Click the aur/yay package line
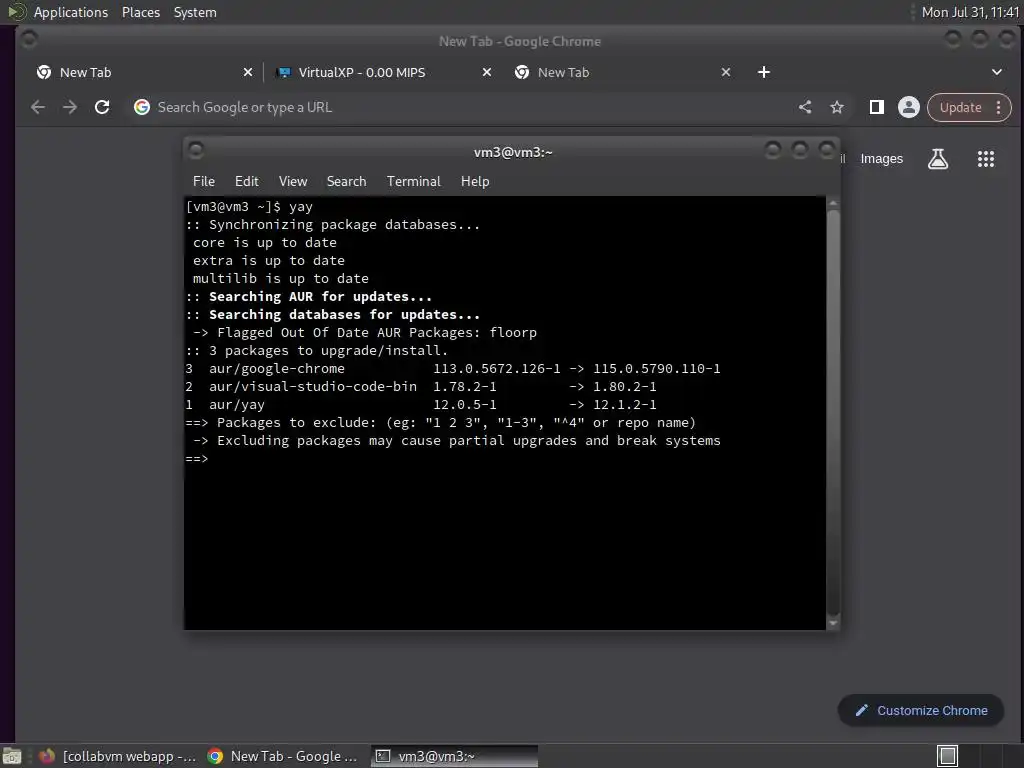The height and width of the screenshot is (768, 1024). coord(421,405)
